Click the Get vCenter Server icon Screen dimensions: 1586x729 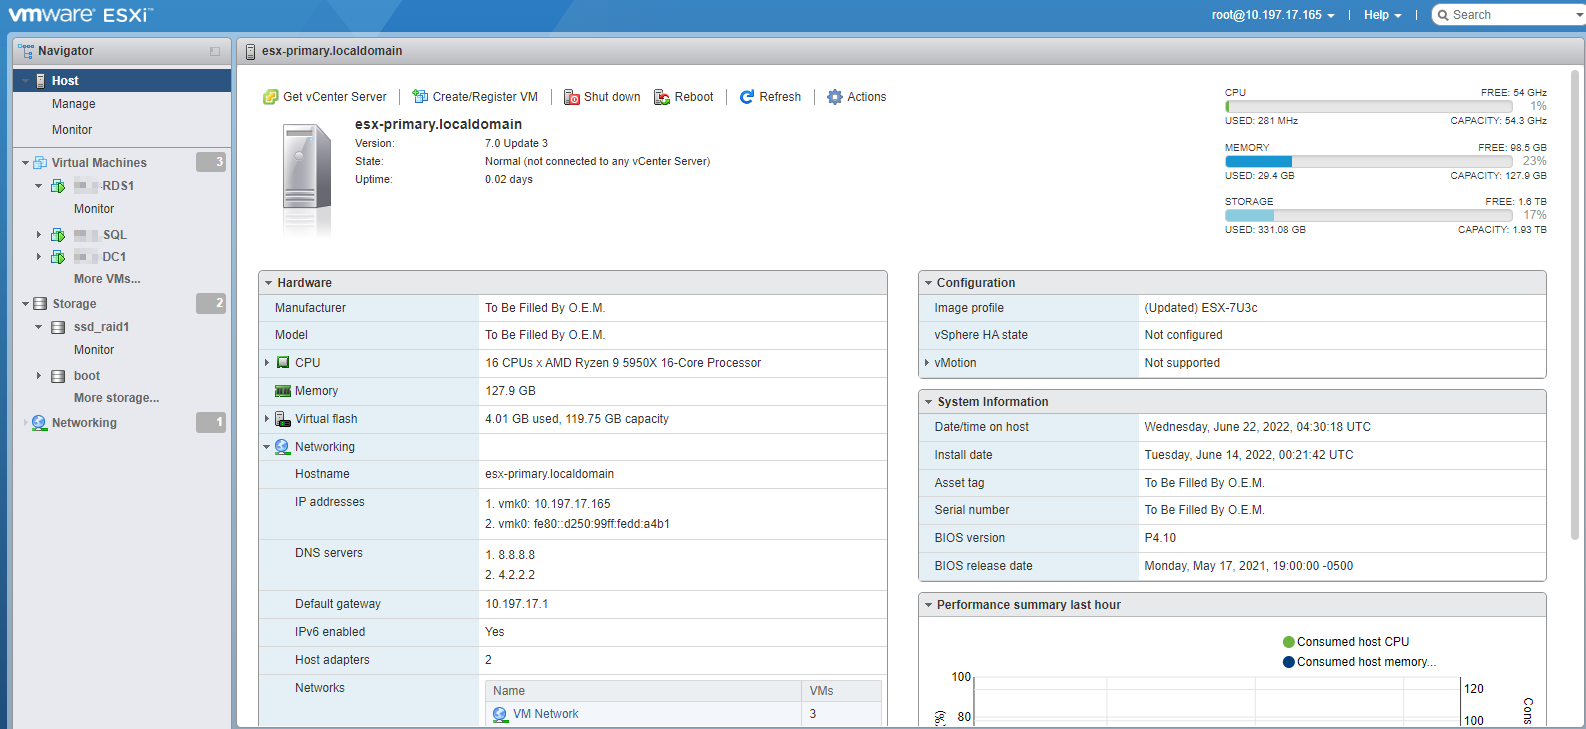coord(270,97)
